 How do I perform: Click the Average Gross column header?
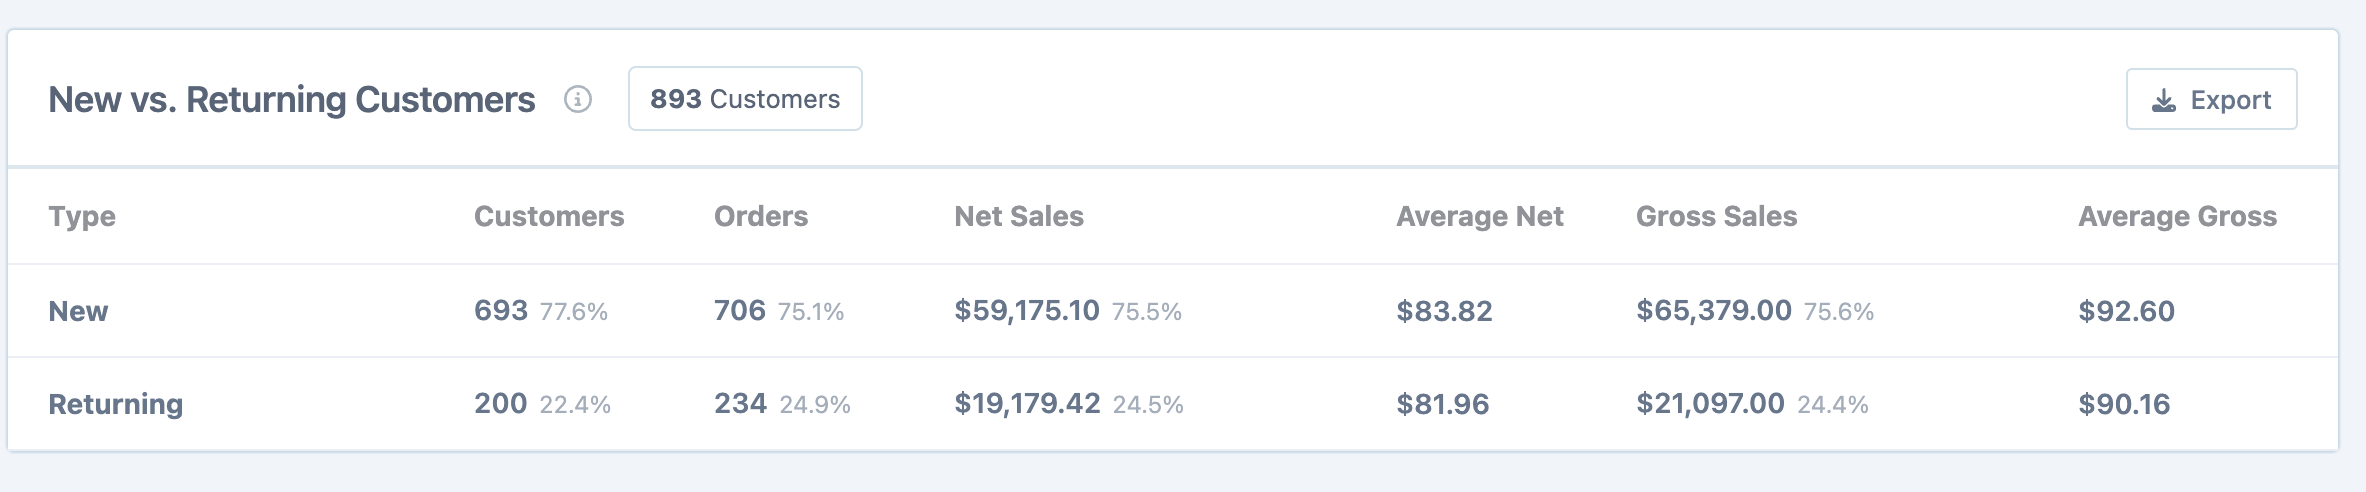pyautogui.click(x=2177, y=216)
